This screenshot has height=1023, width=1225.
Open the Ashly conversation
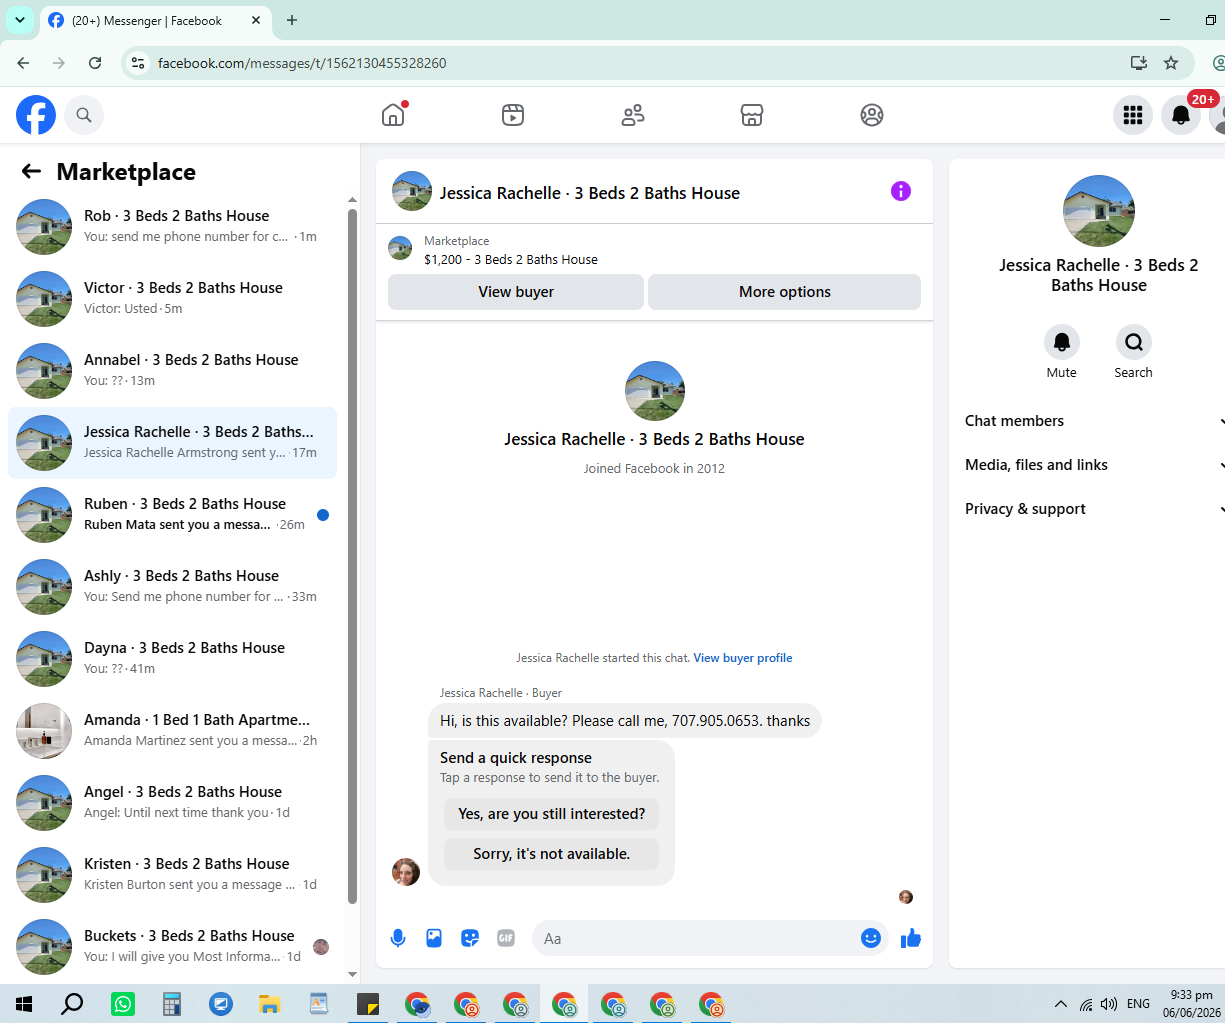(172, 587)
